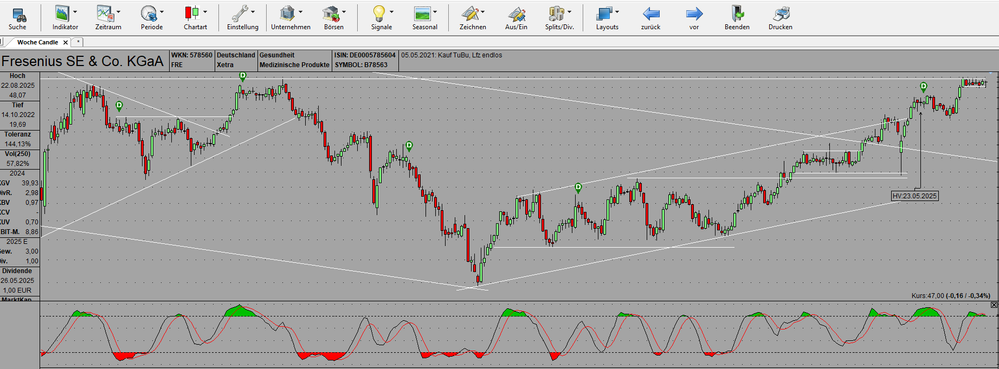Open a new tab with asterisk tab
Image resolution: width=999 pixels, height=369 pixels.
coord(79,42)
